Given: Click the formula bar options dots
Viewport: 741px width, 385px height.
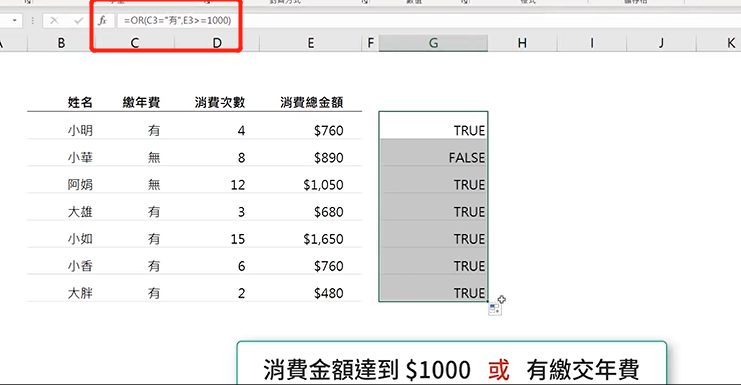Looking at the screenshot, I should point(33,20).
